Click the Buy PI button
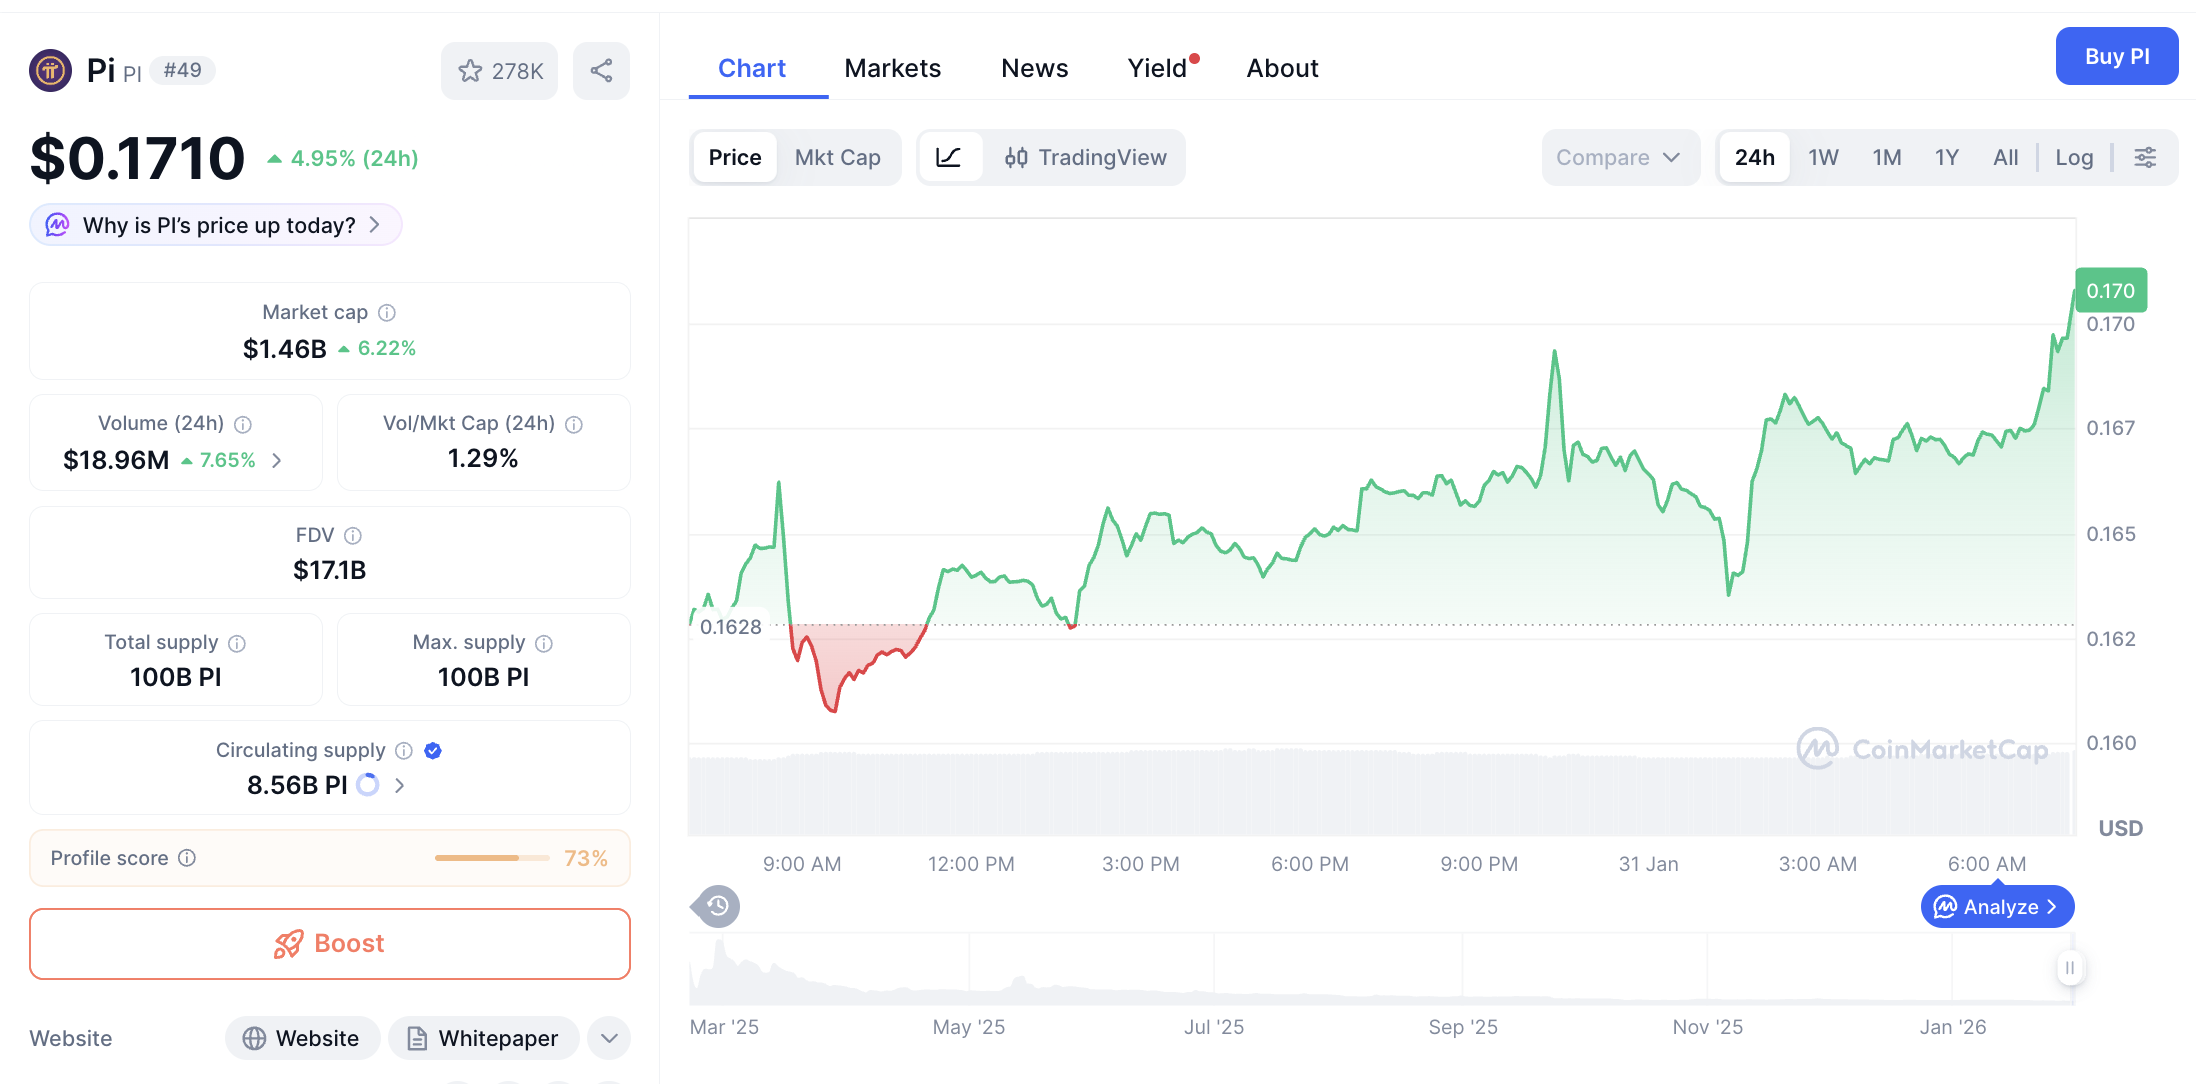 (2116, 56)
